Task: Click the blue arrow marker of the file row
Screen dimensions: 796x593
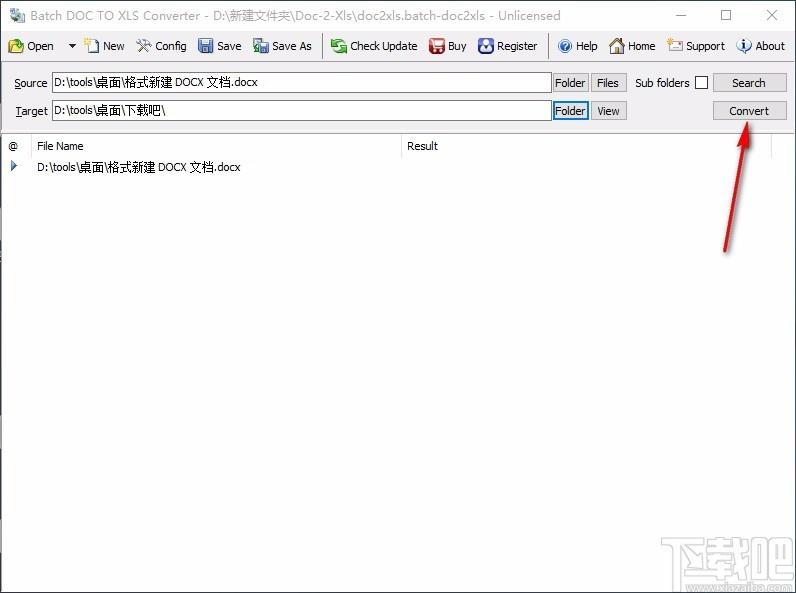Action: point(14,166)
